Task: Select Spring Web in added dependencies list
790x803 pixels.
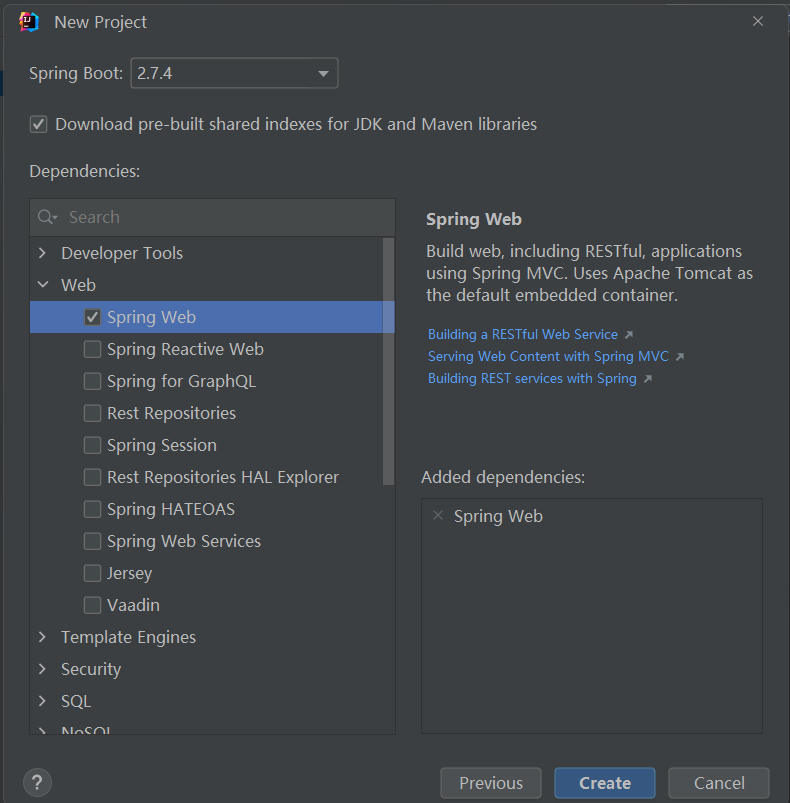Action: (x=498, y=516)
